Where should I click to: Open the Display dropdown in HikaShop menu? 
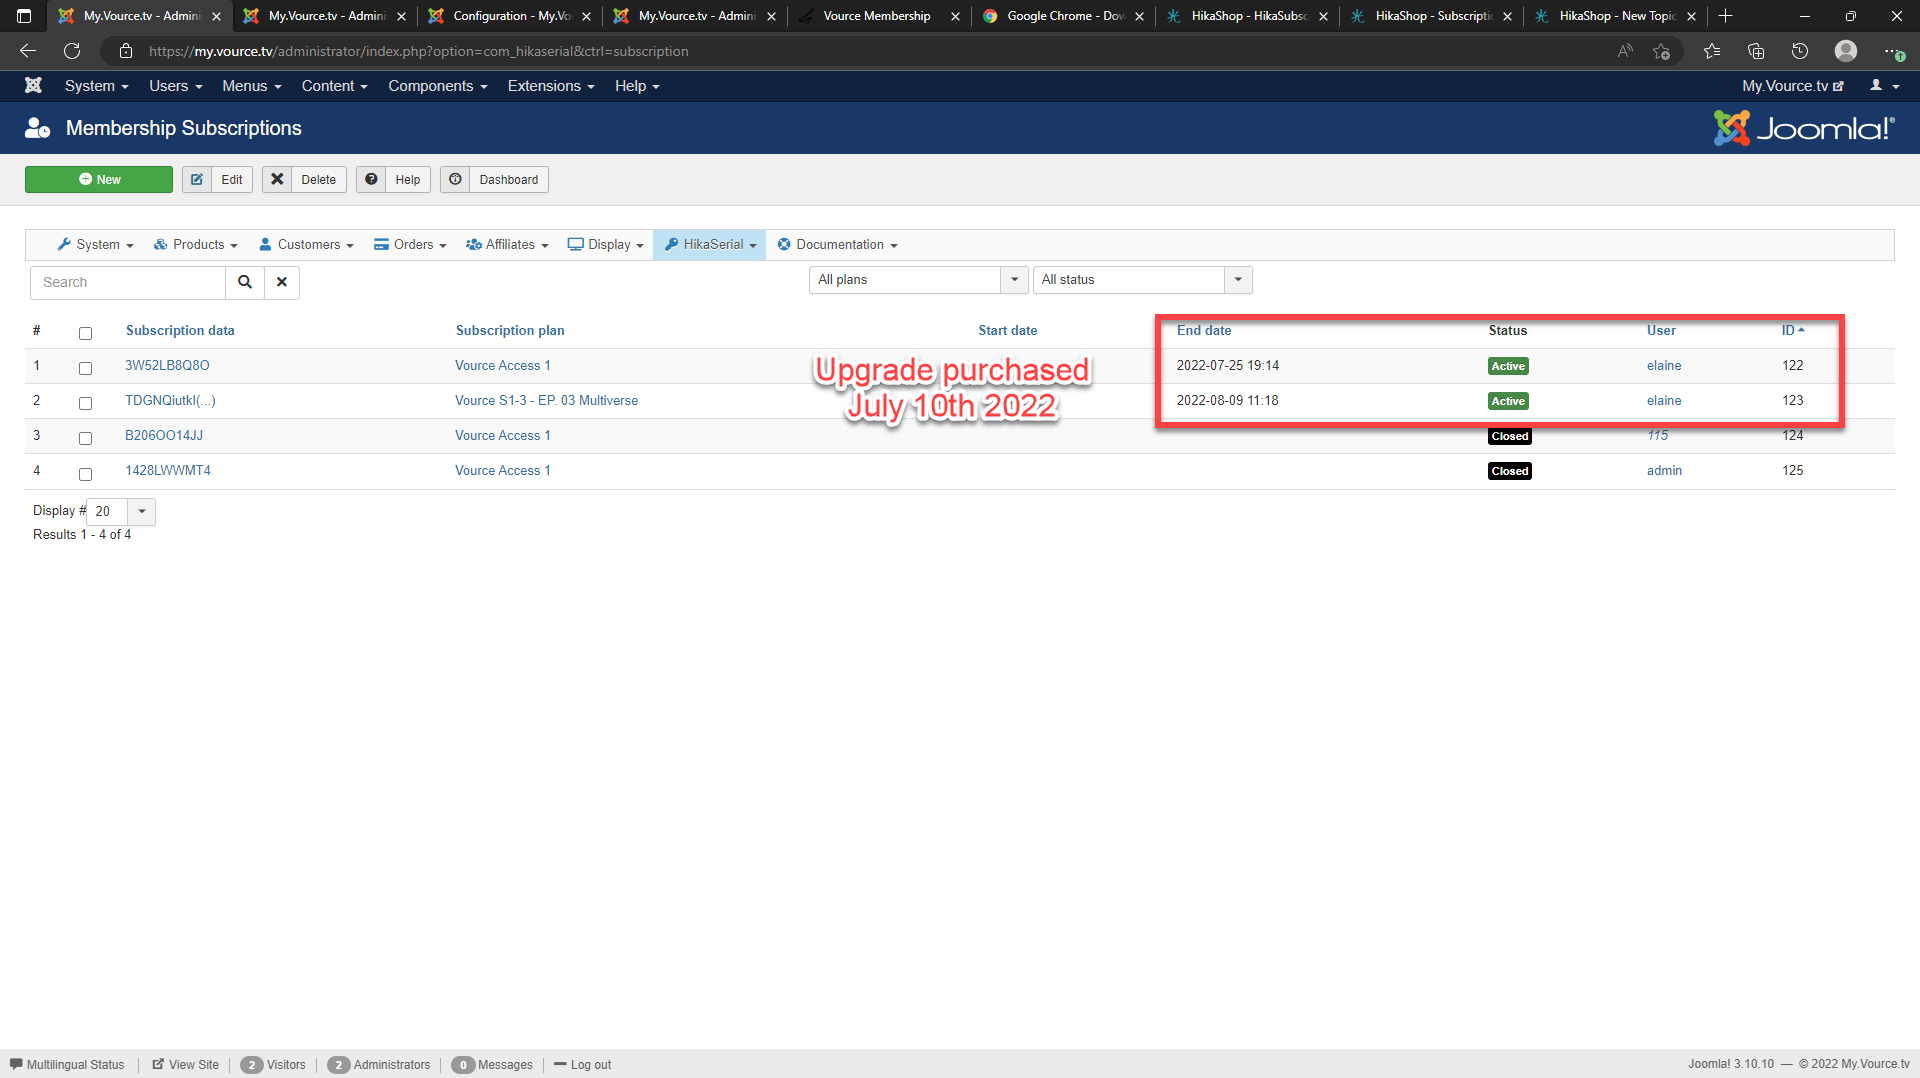(x=606, y=245)
